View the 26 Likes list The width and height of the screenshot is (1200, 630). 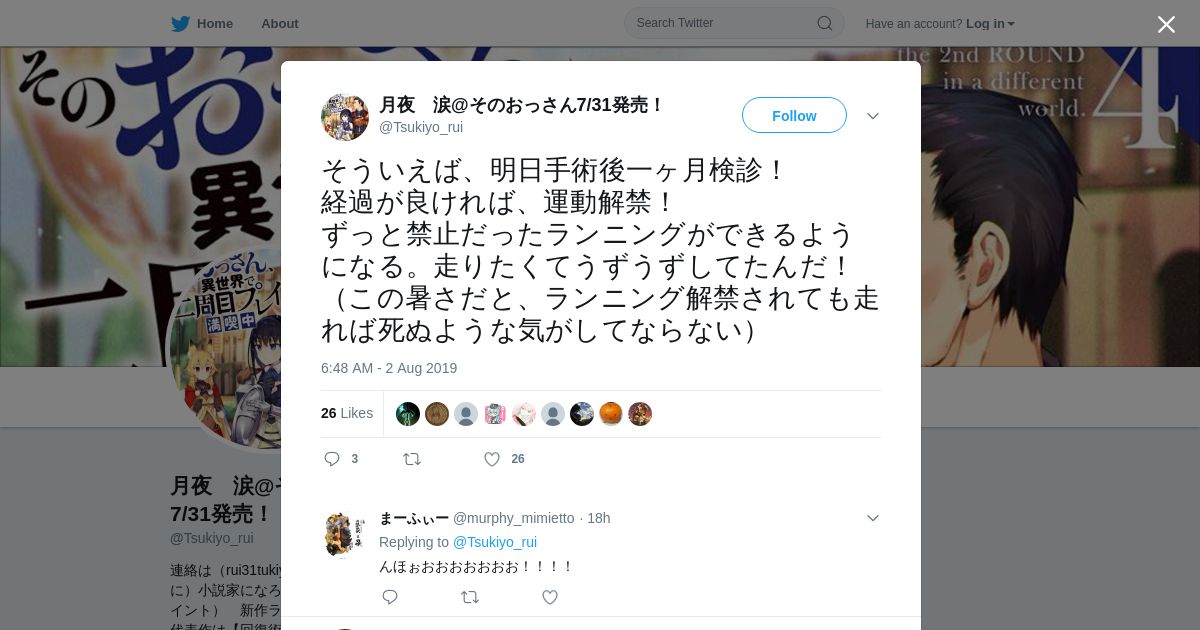click(x=347, y=413)
